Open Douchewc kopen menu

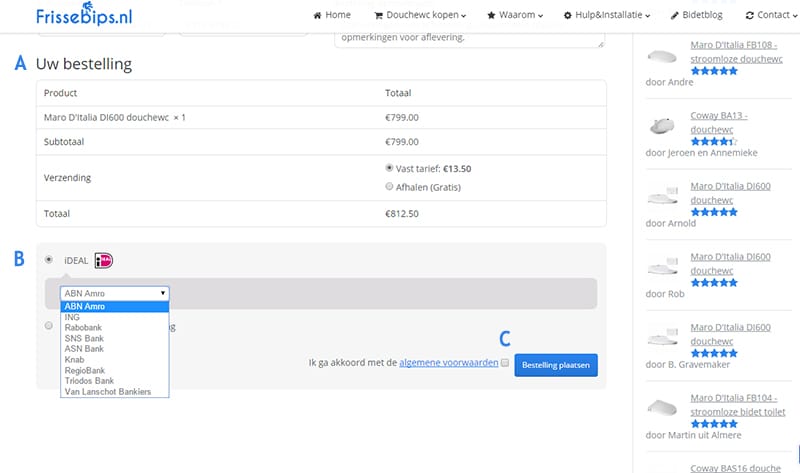(x=420, y=15)
